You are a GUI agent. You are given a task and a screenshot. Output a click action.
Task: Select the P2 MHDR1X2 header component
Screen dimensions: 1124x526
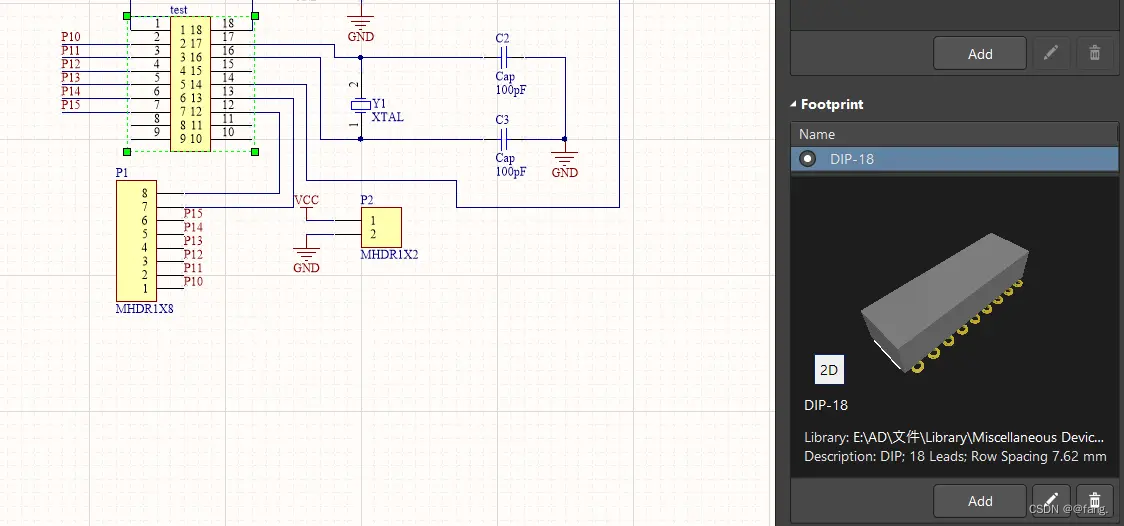pos(381,227)
